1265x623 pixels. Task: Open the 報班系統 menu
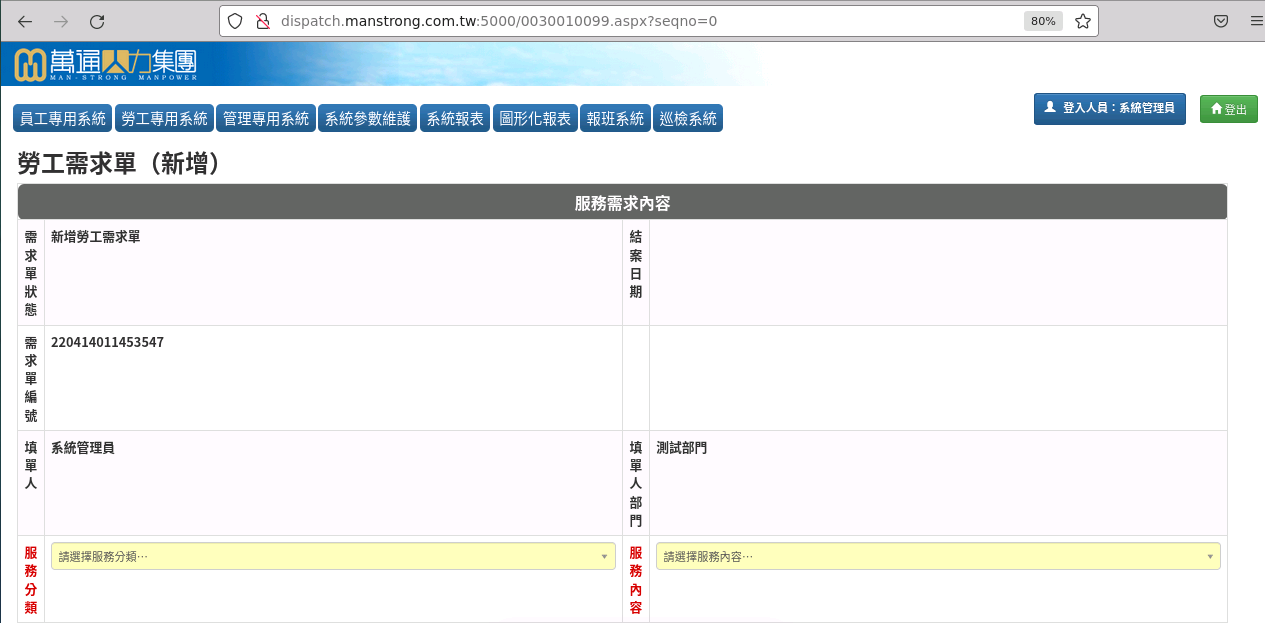pyautogui.click(x=615, y=118)
